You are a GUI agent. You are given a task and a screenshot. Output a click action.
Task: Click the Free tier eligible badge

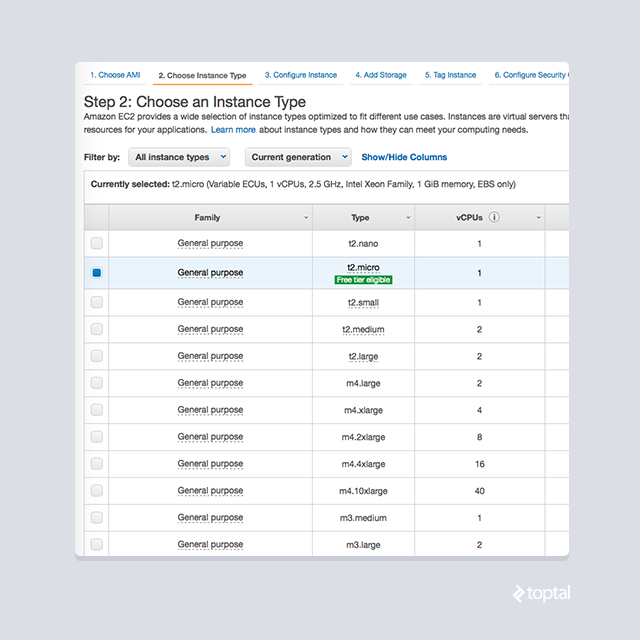[x=363, y=280]
